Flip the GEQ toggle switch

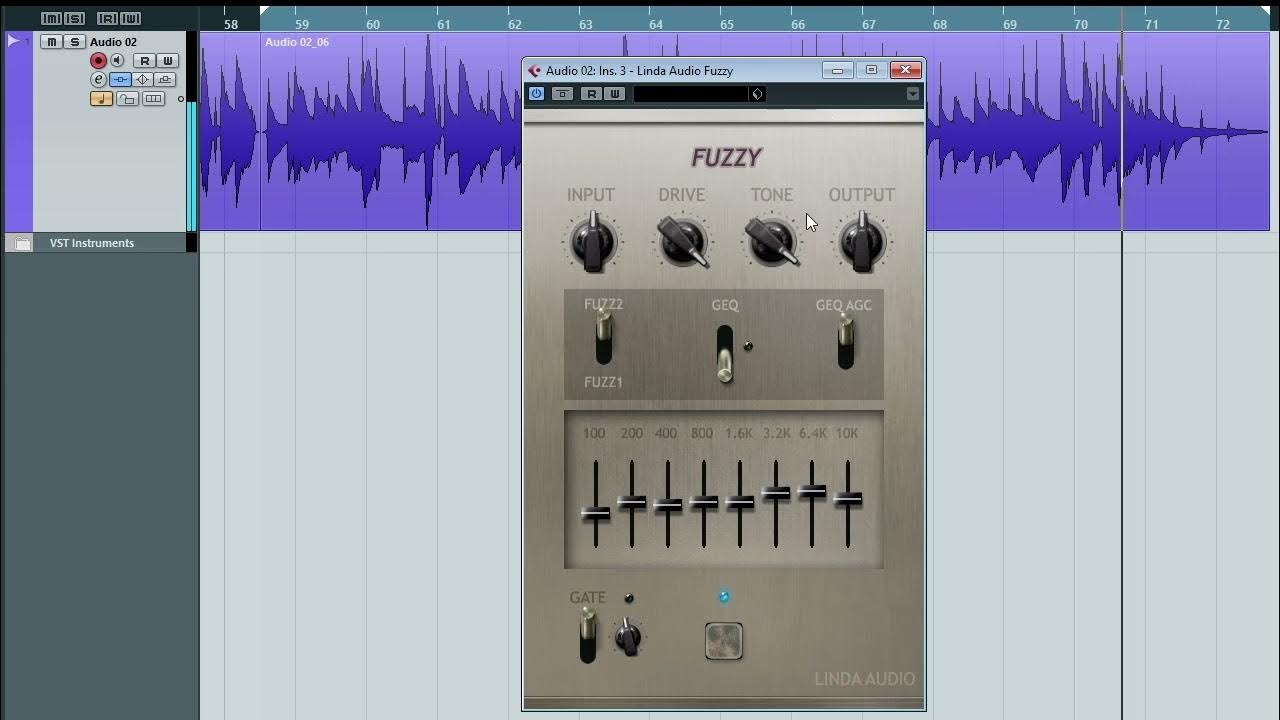(x=724, y=354)
